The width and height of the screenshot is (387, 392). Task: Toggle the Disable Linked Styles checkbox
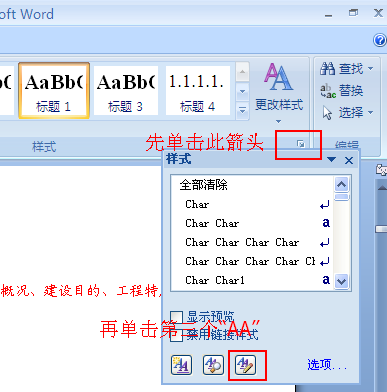click(x=177, y=335)
